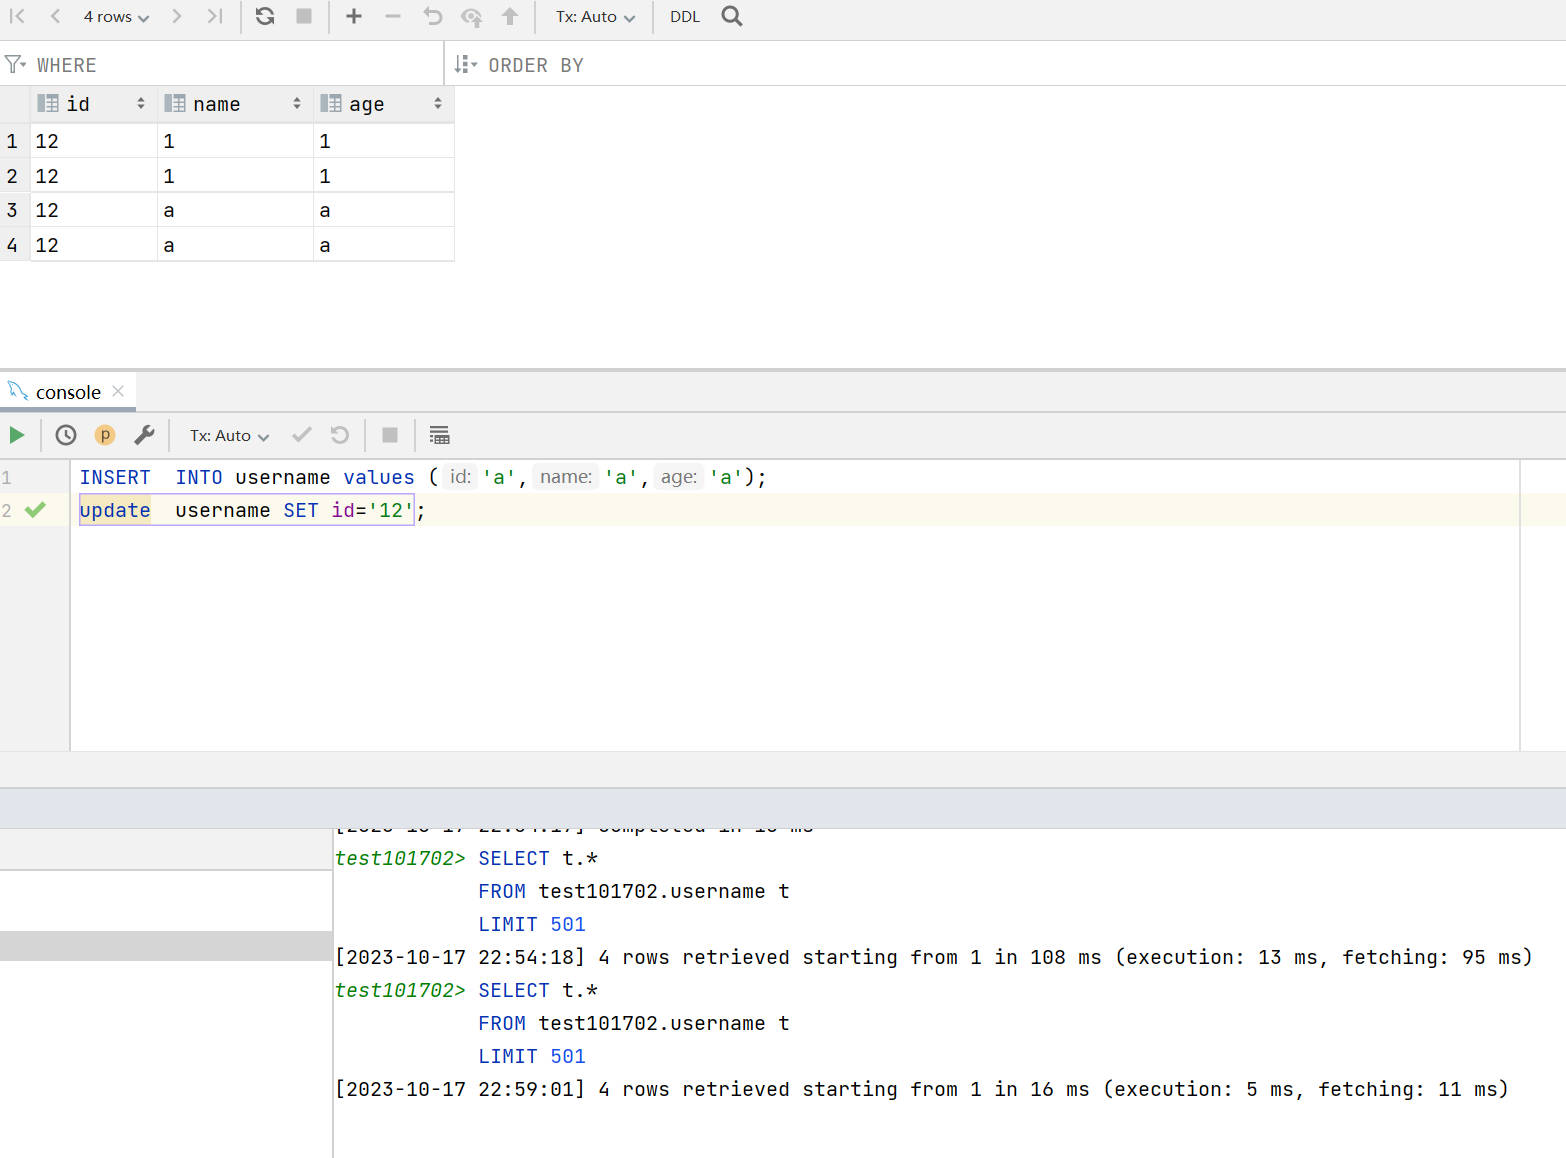Image resolution: width=1566 pixels, height=1158 pixels.
Task: Close the console tab
Action: point(118,391)
